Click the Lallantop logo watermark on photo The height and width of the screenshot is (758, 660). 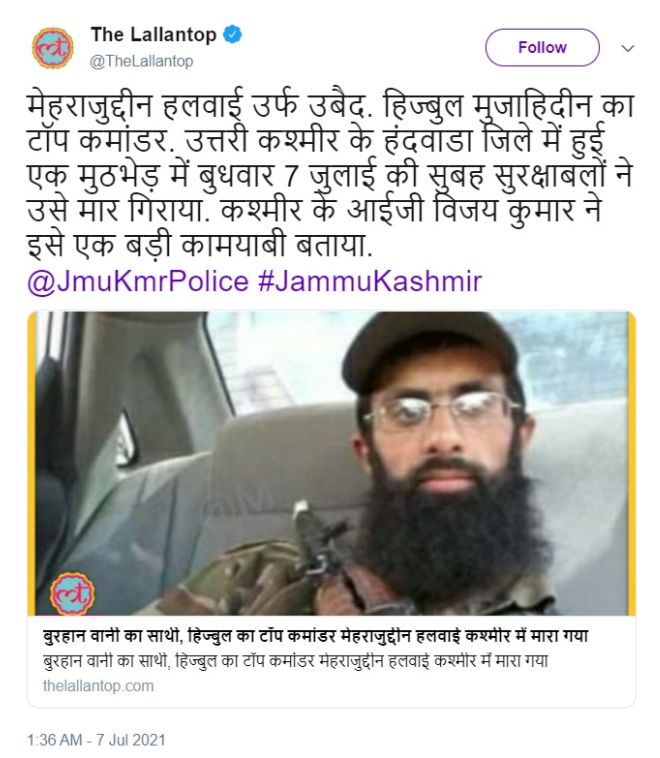click(73, 593)
